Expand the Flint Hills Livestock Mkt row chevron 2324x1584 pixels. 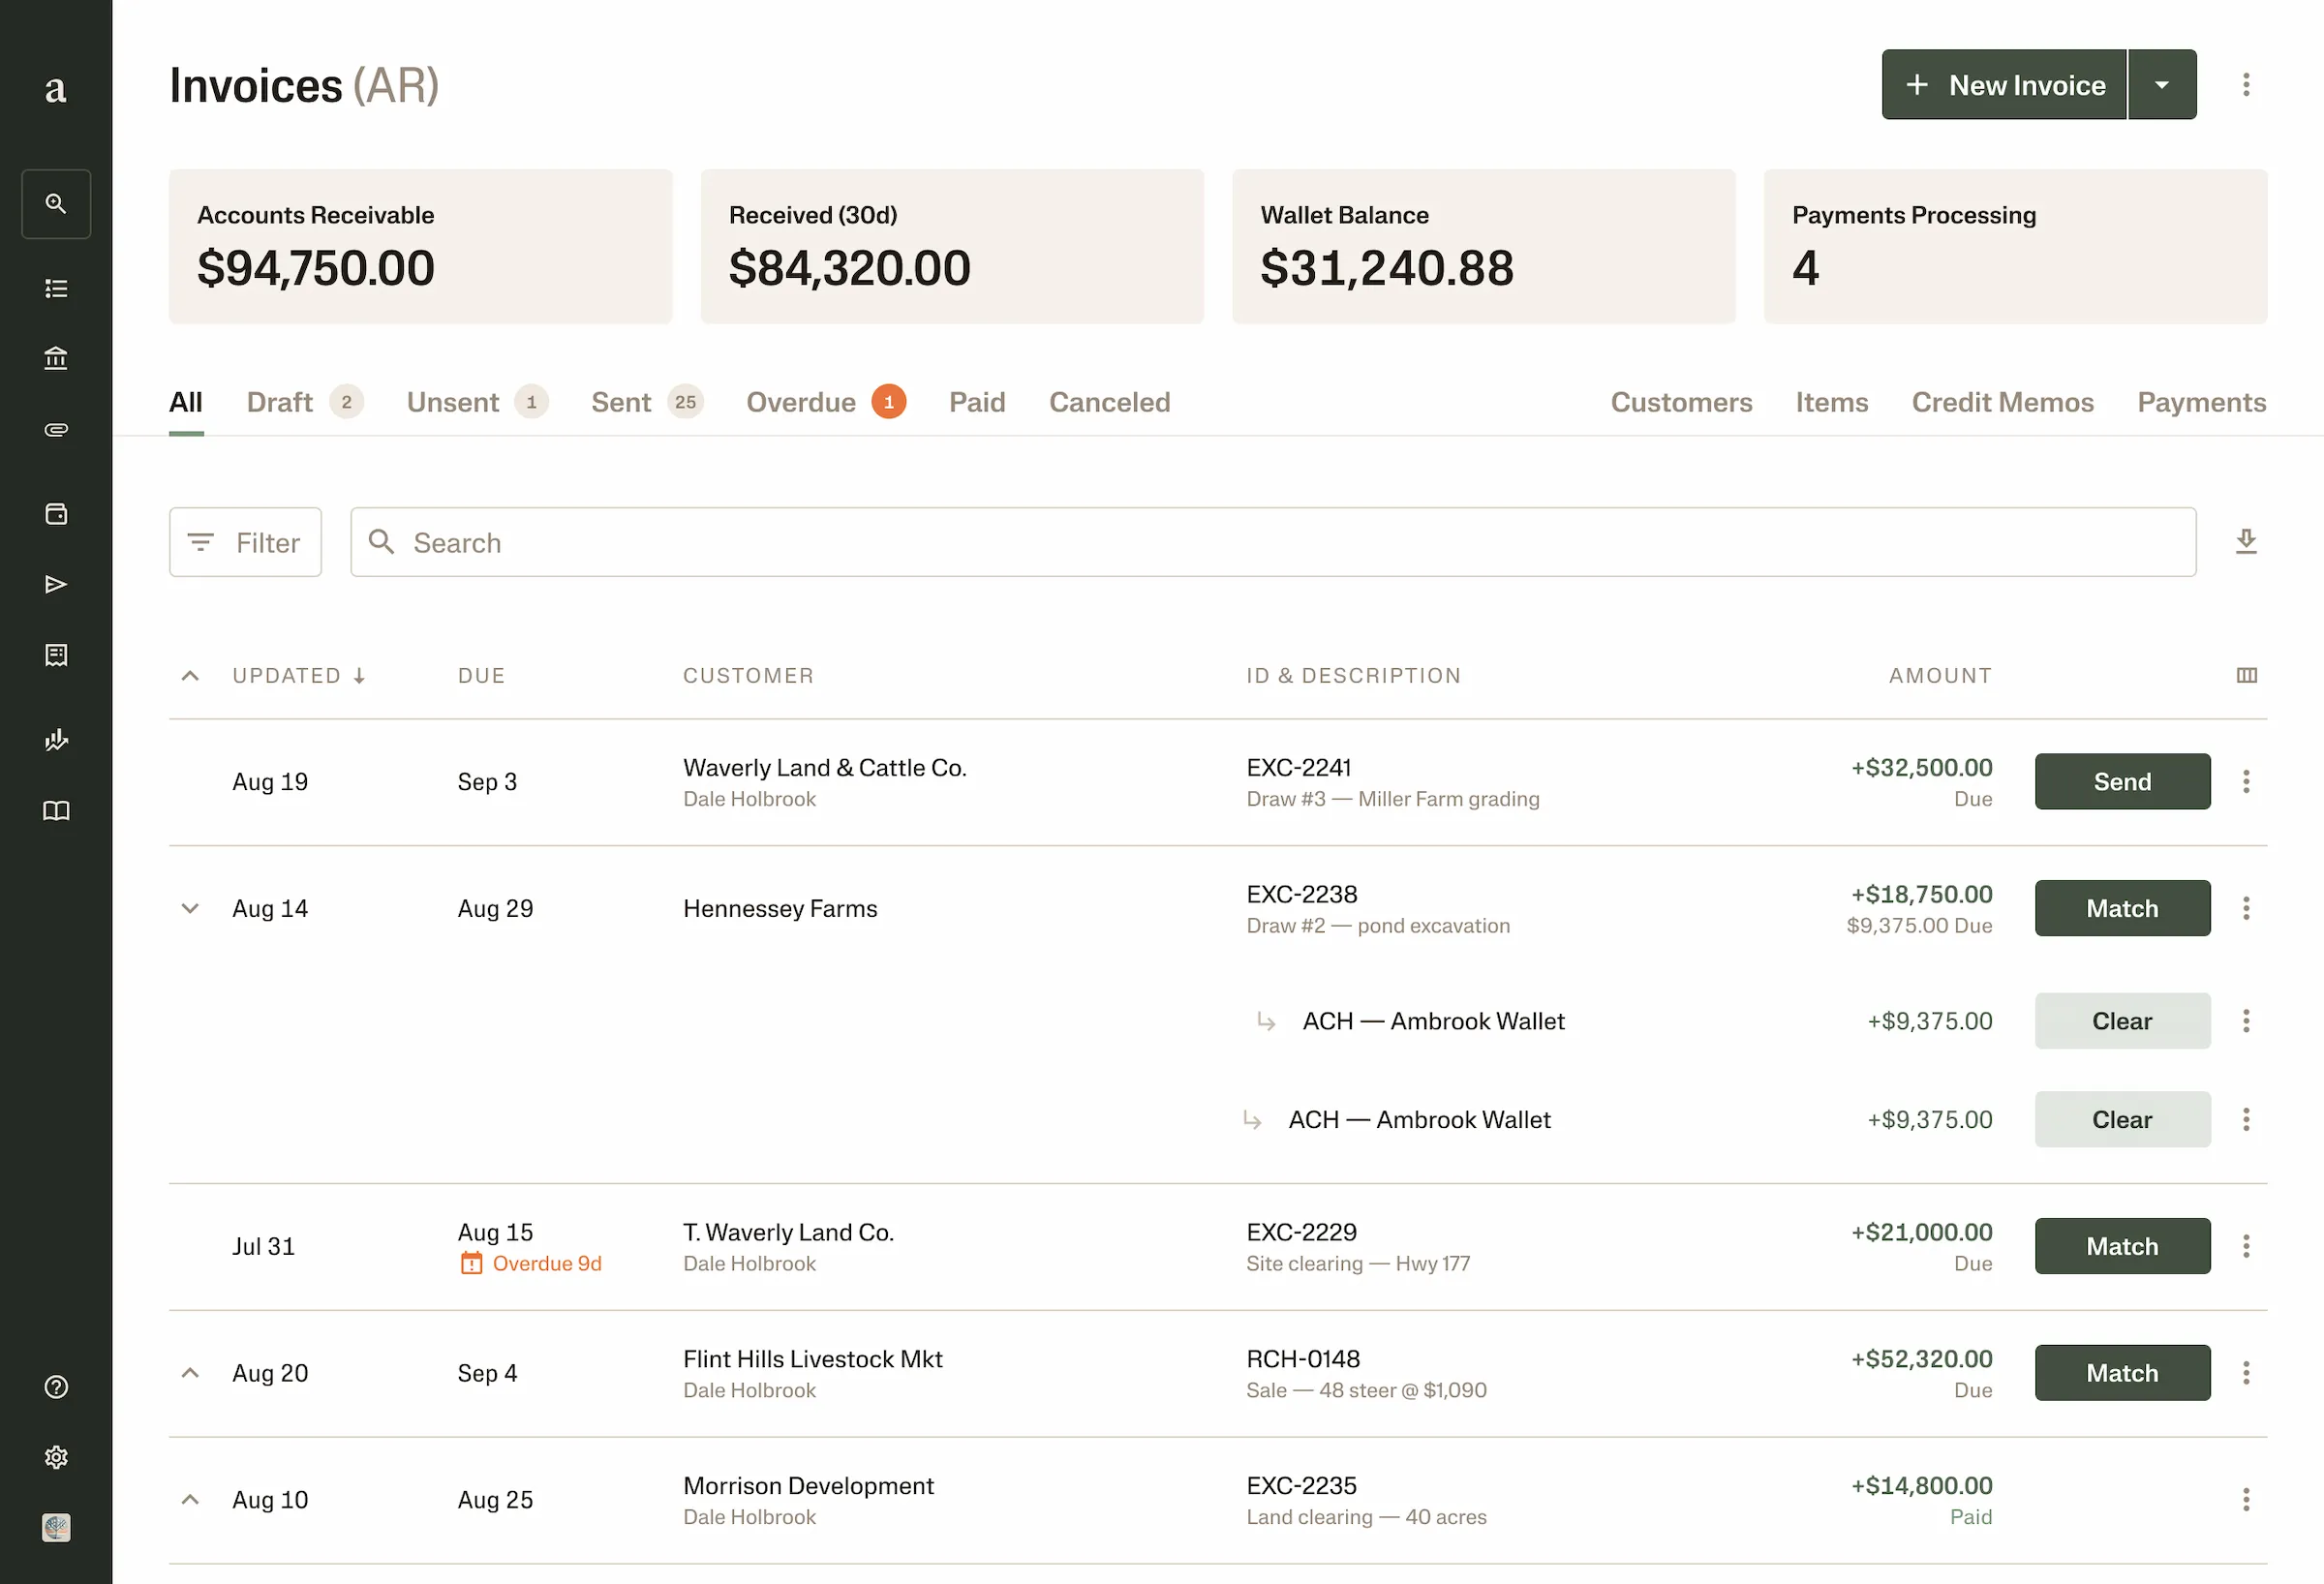tap(190, 1372)
